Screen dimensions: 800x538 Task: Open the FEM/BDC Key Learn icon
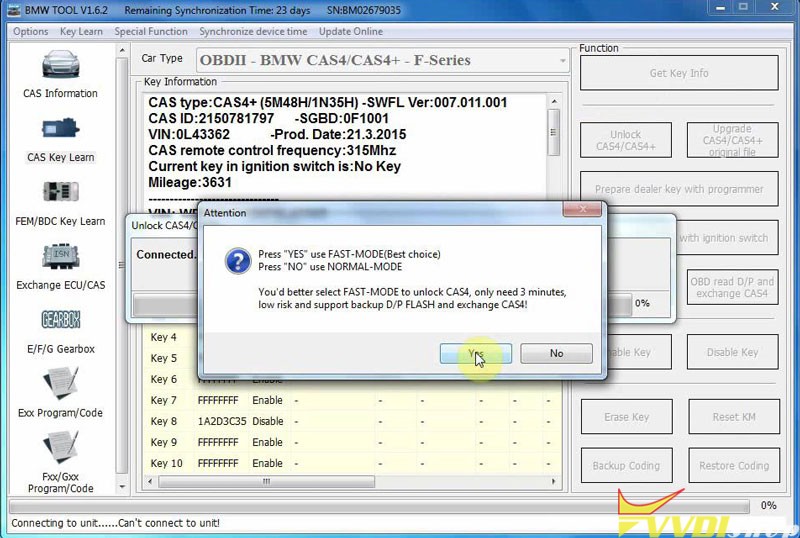[x=61, y=192]
